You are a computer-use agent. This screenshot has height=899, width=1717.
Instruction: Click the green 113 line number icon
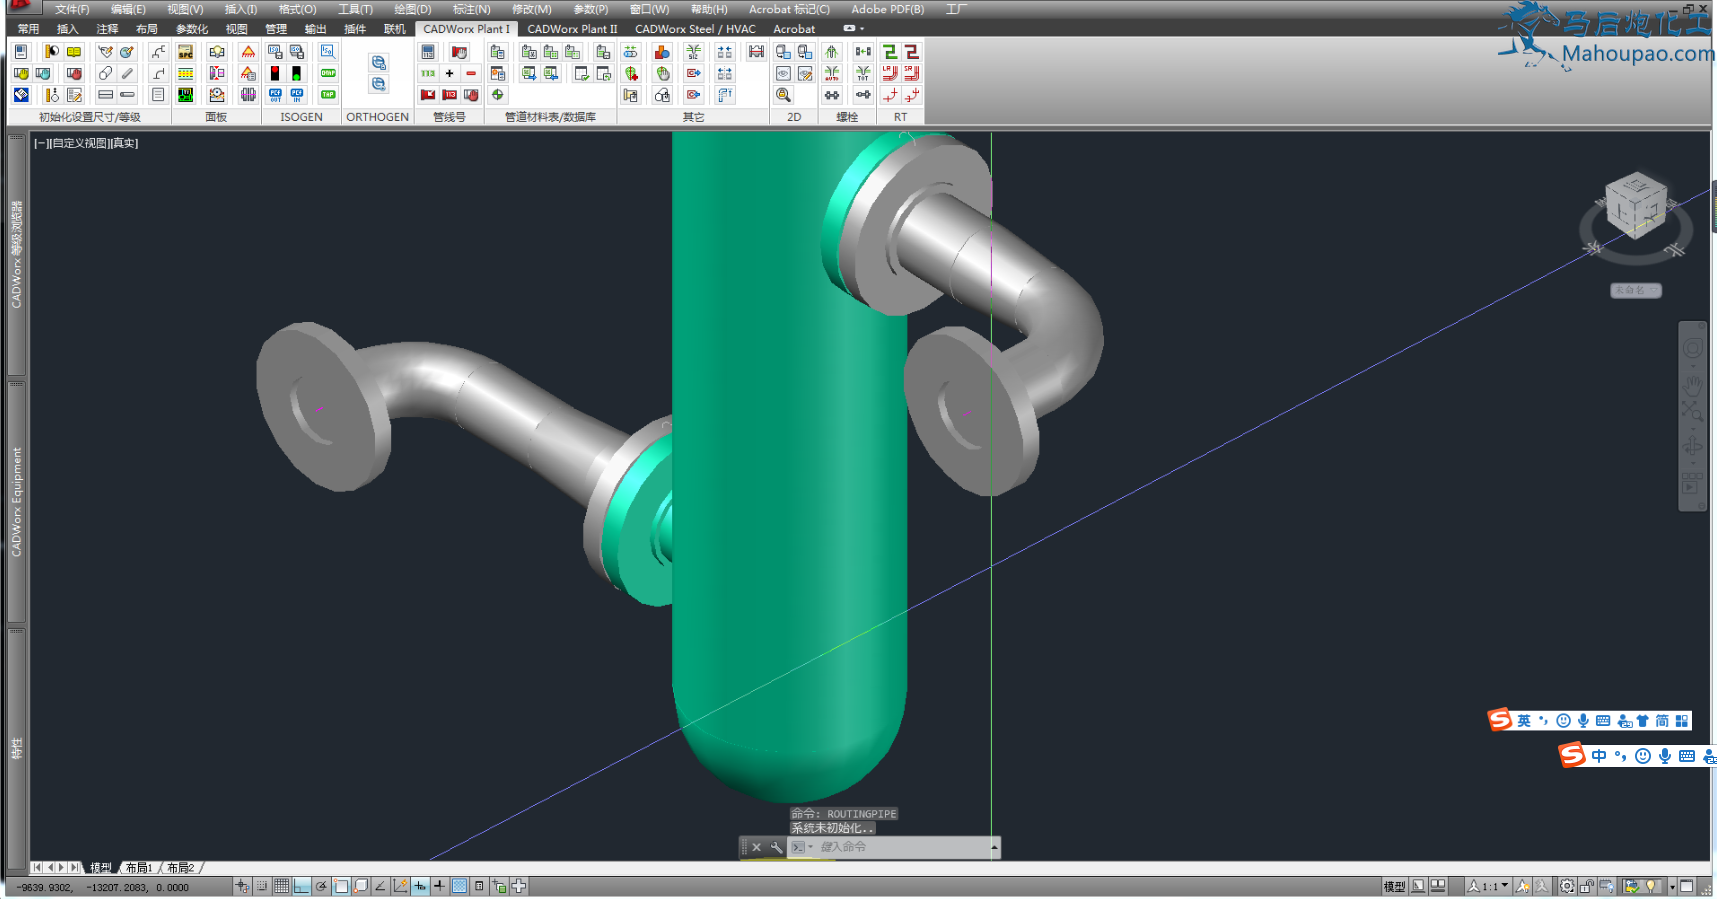pos(428,73)
